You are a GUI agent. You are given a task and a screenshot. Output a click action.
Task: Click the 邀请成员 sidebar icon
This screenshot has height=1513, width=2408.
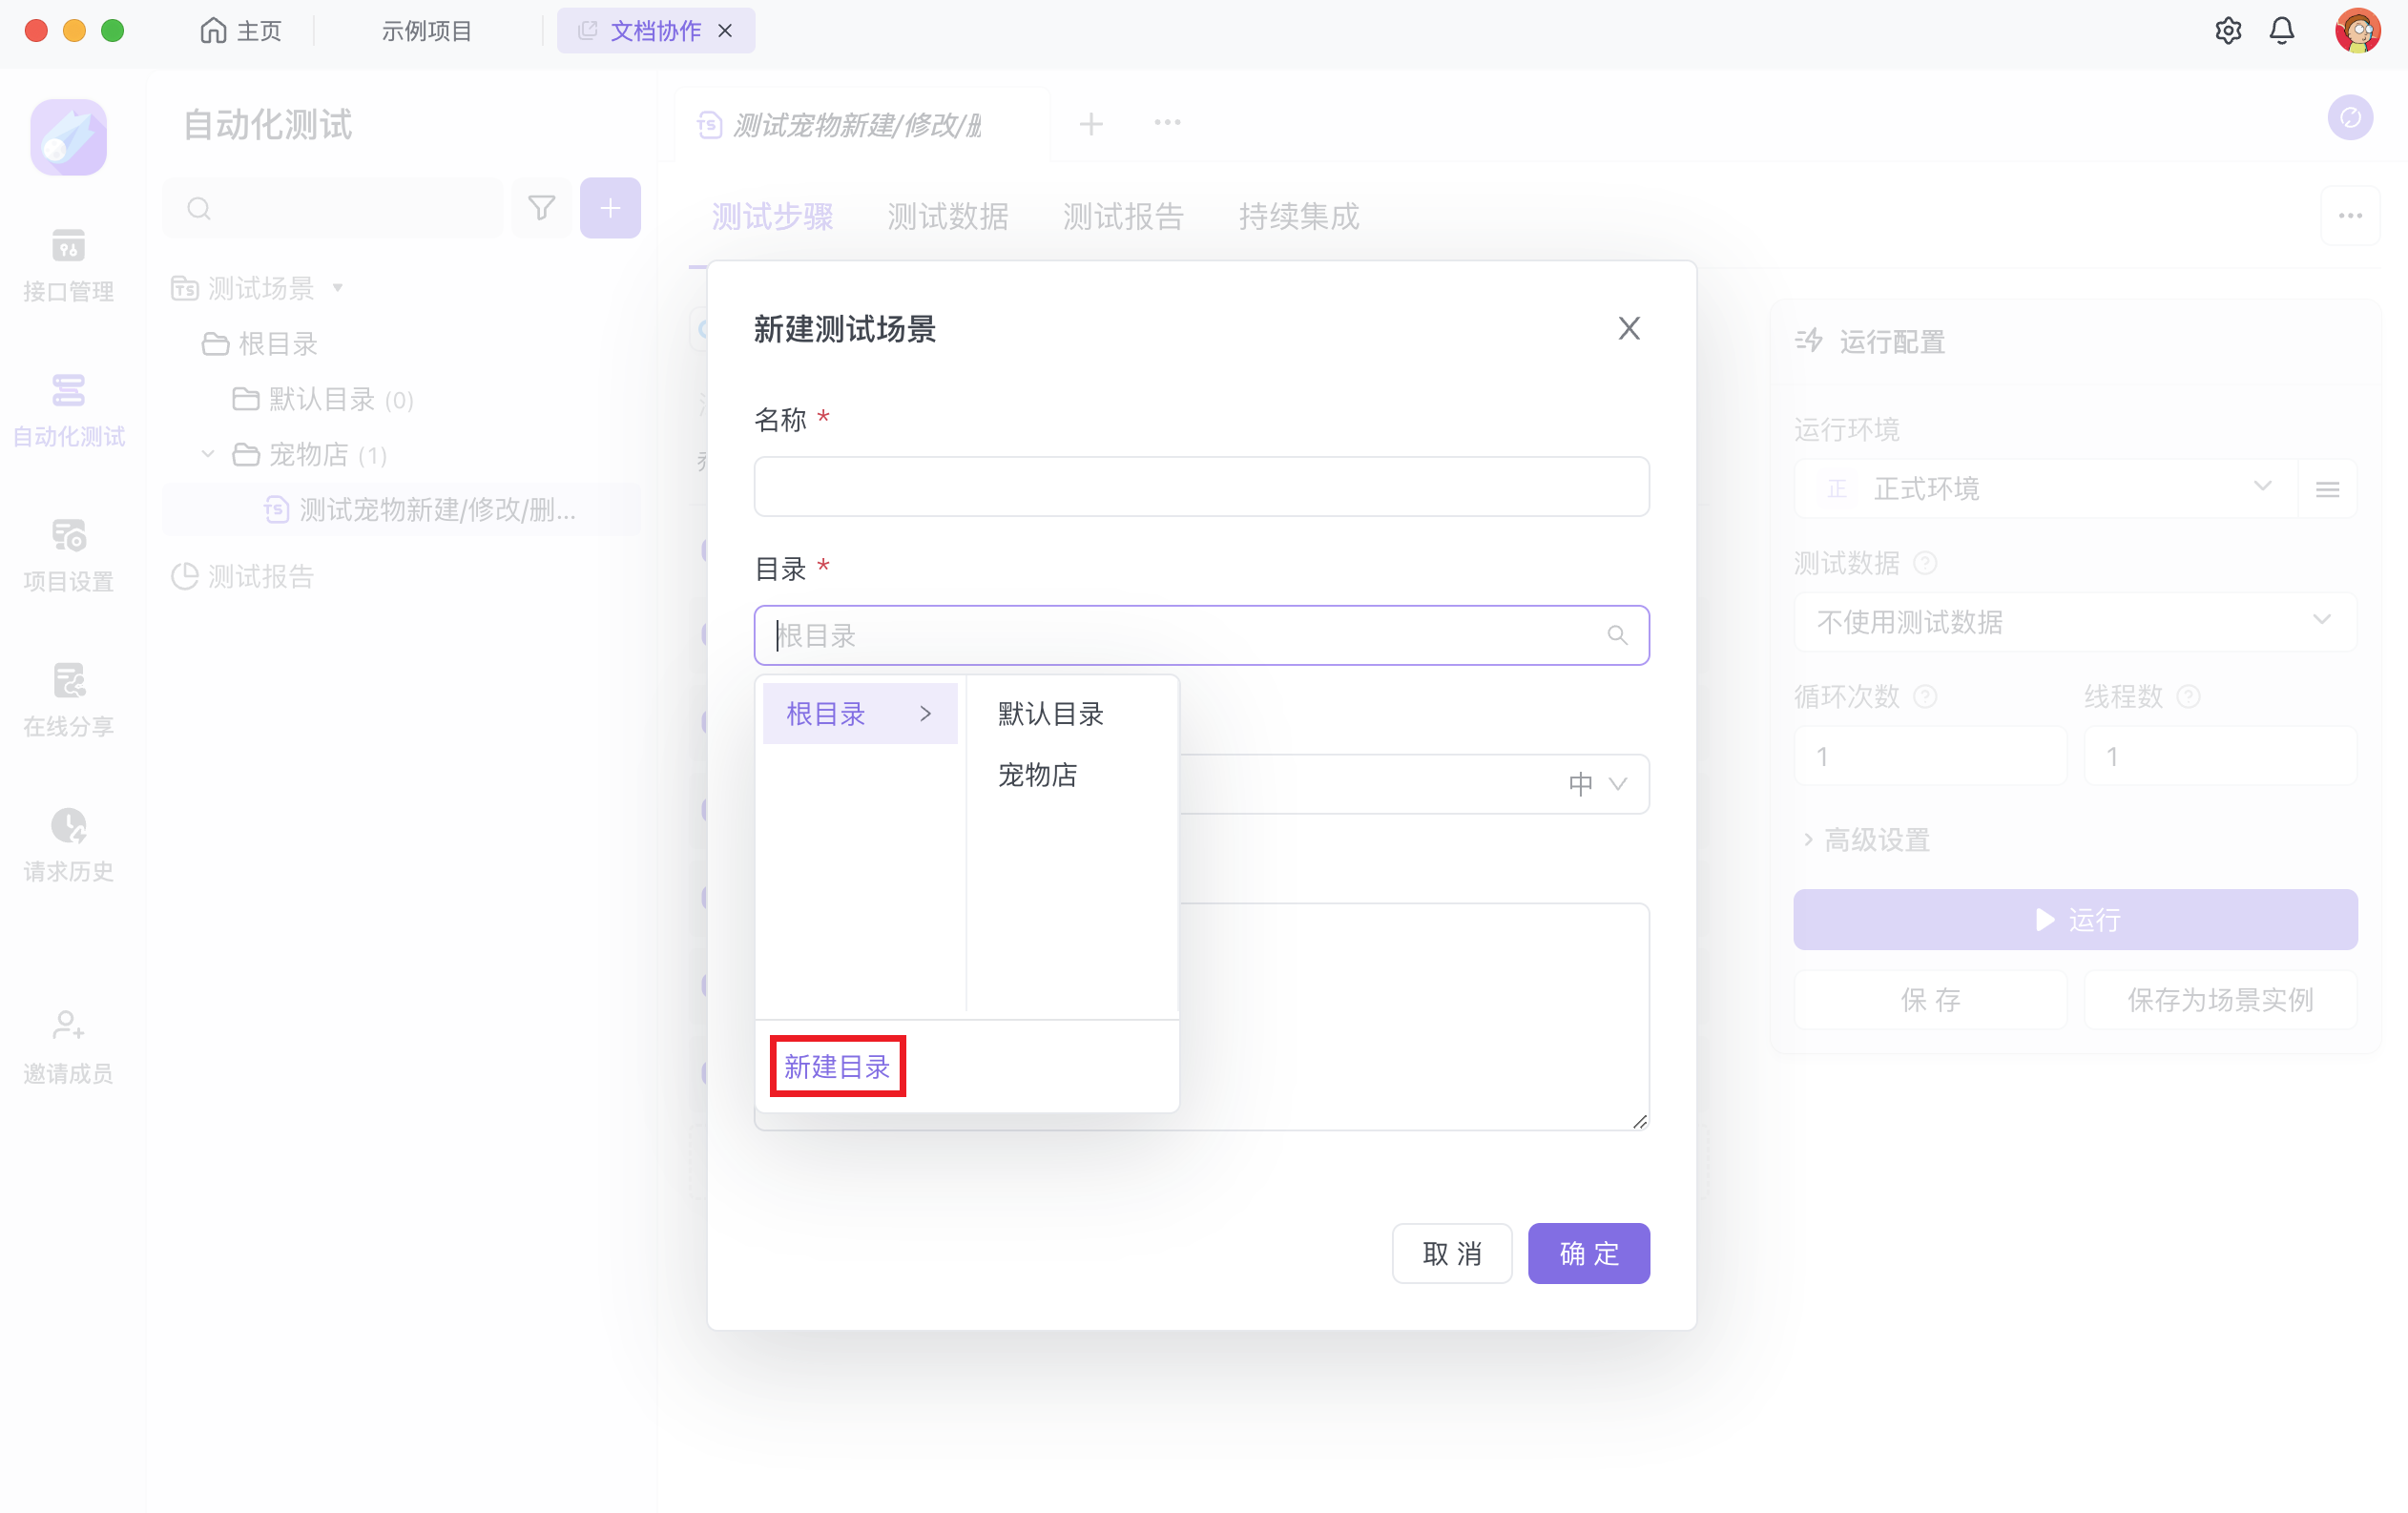[68, 1046]
